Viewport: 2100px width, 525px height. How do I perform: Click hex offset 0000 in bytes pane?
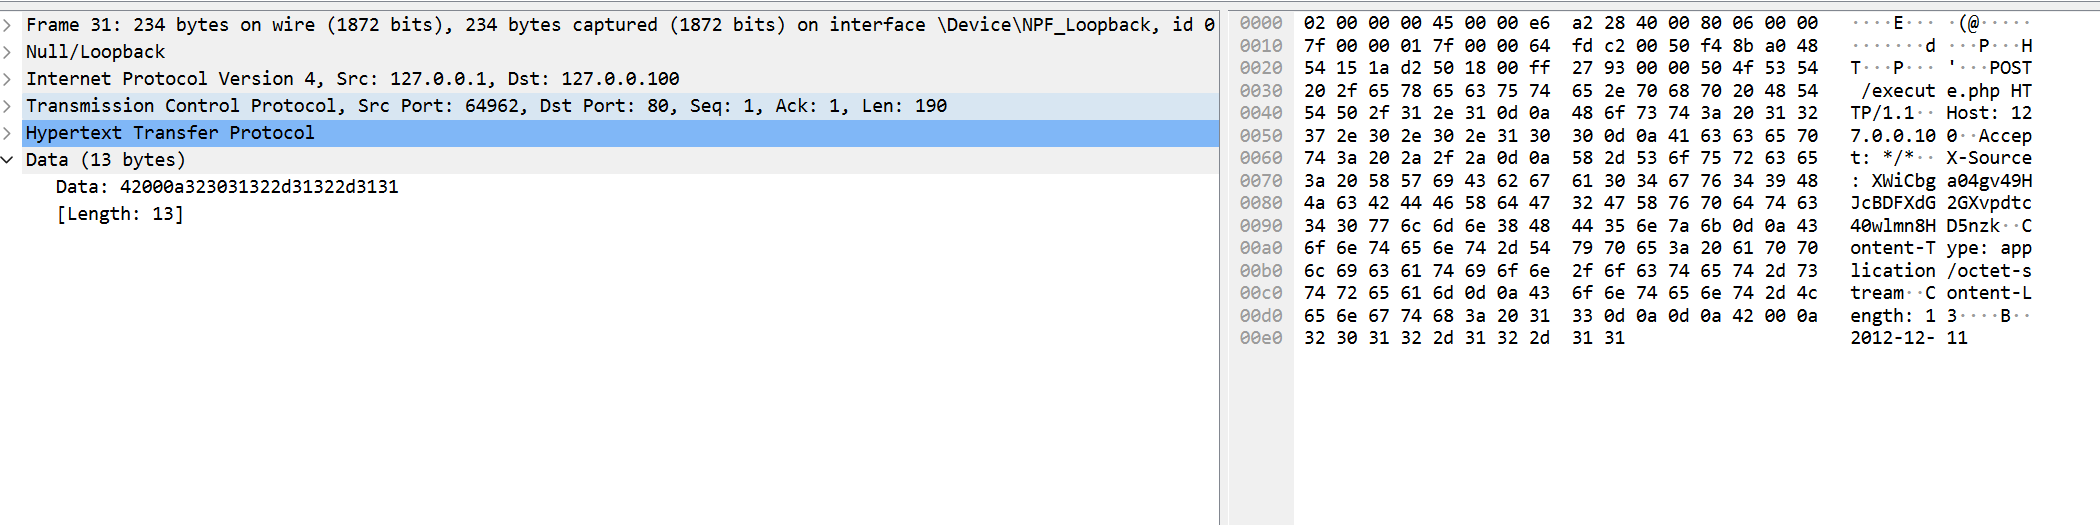(1260, 23)
